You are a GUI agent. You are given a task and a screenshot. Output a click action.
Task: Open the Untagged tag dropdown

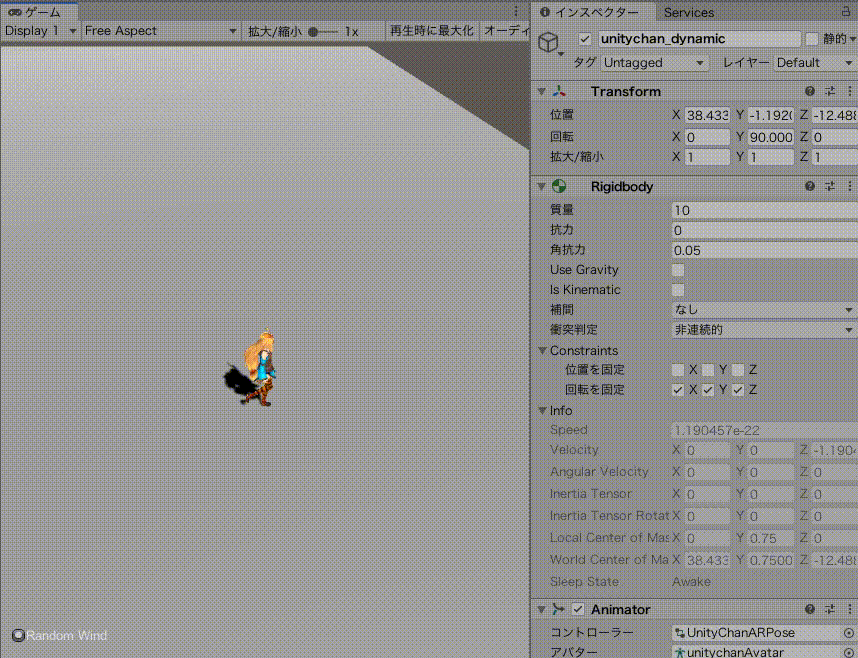(x=653, y=62)
